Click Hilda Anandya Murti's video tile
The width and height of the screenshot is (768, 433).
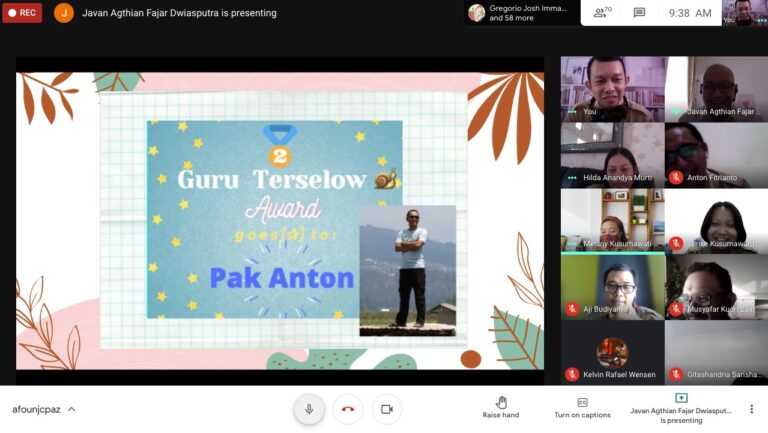click(612, 155)
